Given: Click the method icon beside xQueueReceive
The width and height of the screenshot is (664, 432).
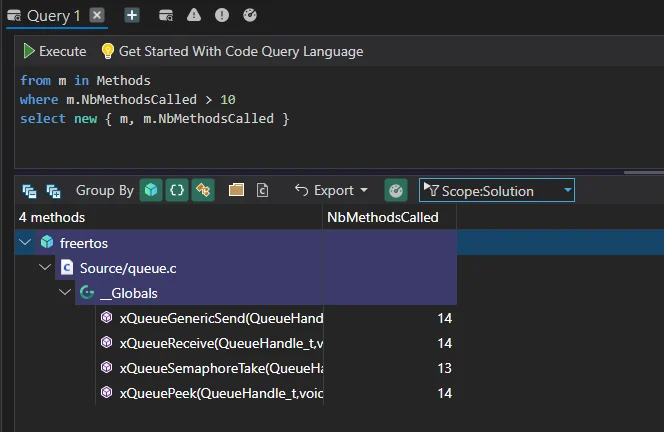Looking at the screenshot, I should [x=107, y=342].
